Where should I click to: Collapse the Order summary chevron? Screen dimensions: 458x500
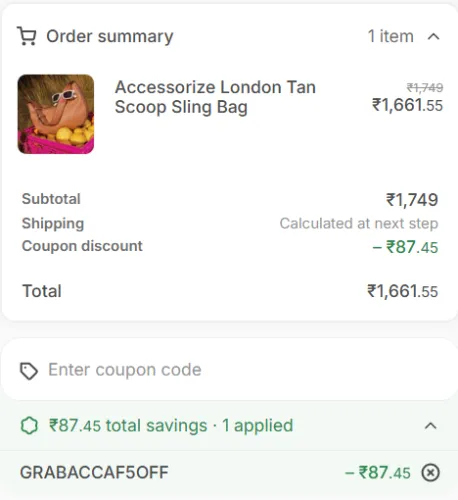pos(433,36)
